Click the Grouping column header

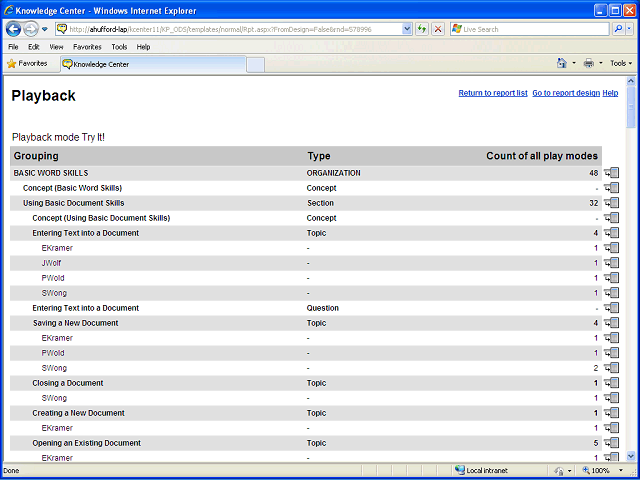[x=36, y=156]
